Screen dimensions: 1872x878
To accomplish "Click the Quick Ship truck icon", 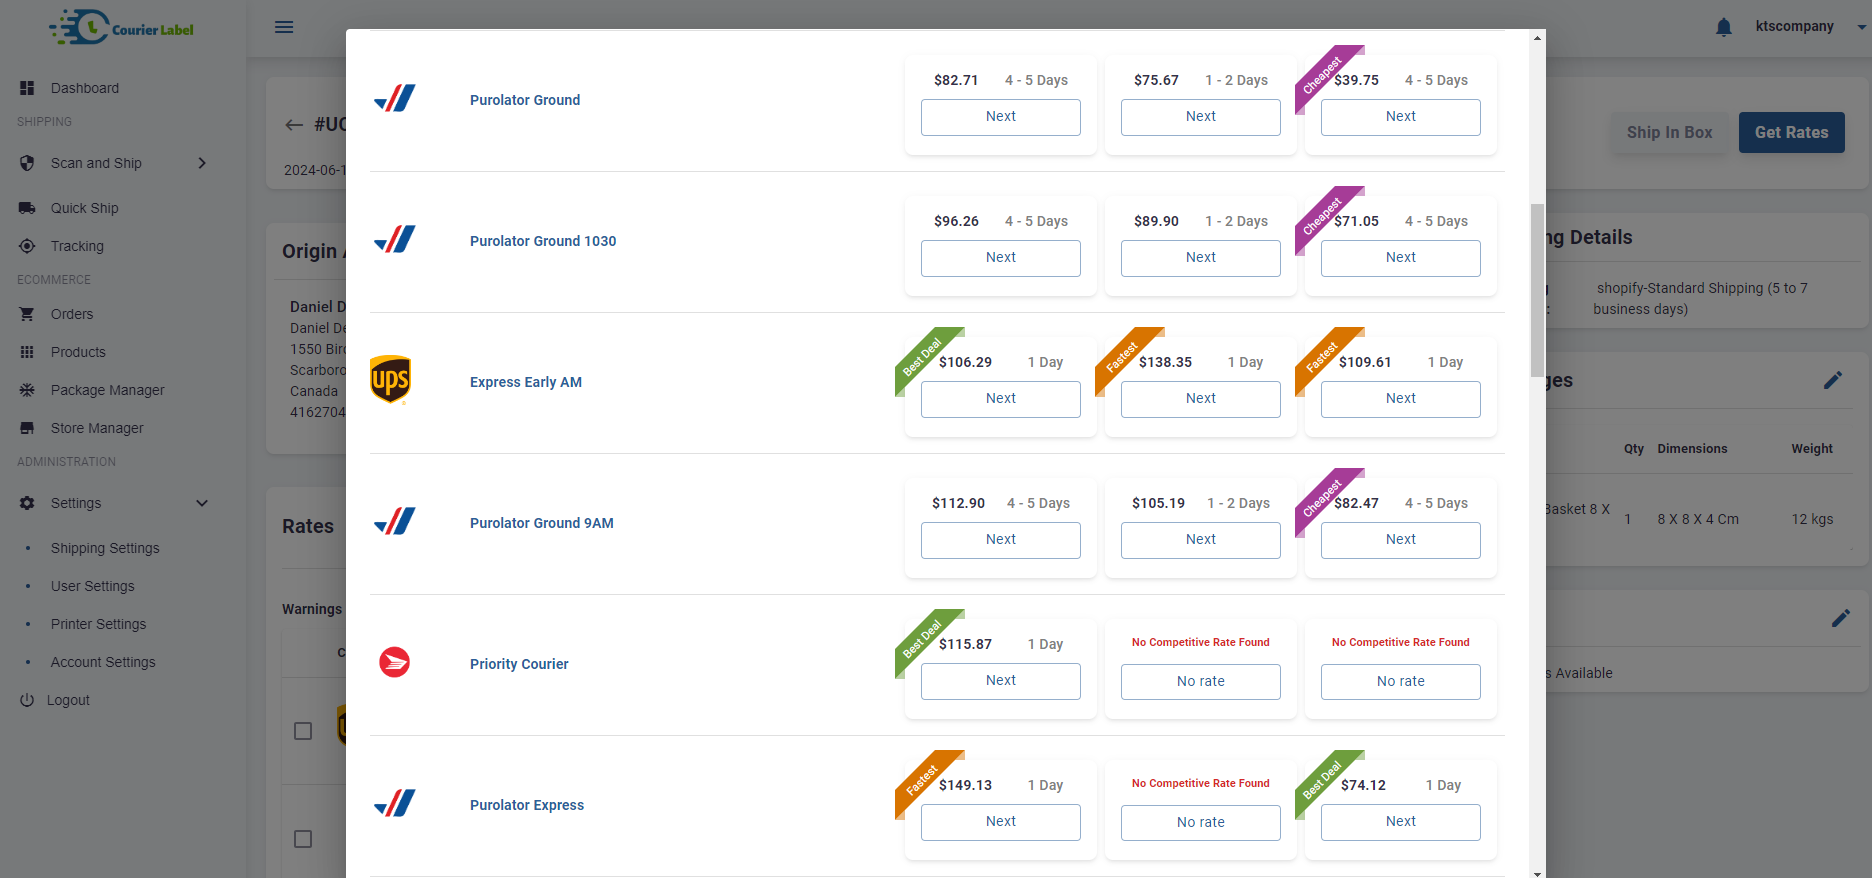I will [x=27, y=208].
